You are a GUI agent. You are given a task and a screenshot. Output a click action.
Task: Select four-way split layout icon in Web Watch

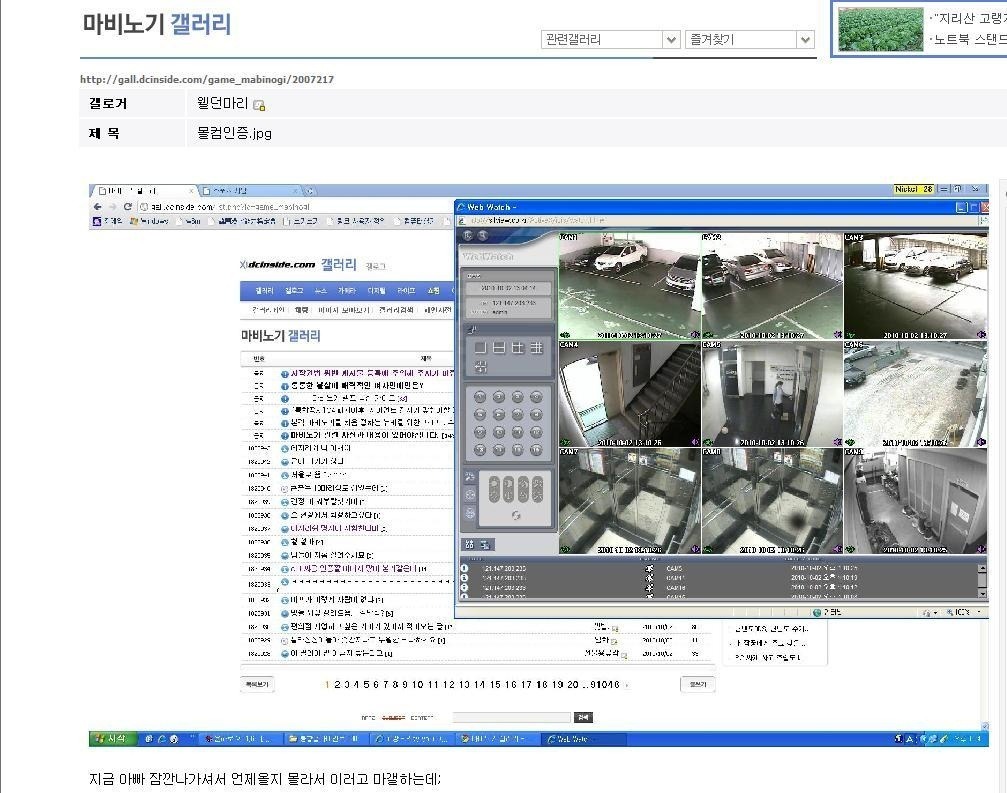[518, 348]
